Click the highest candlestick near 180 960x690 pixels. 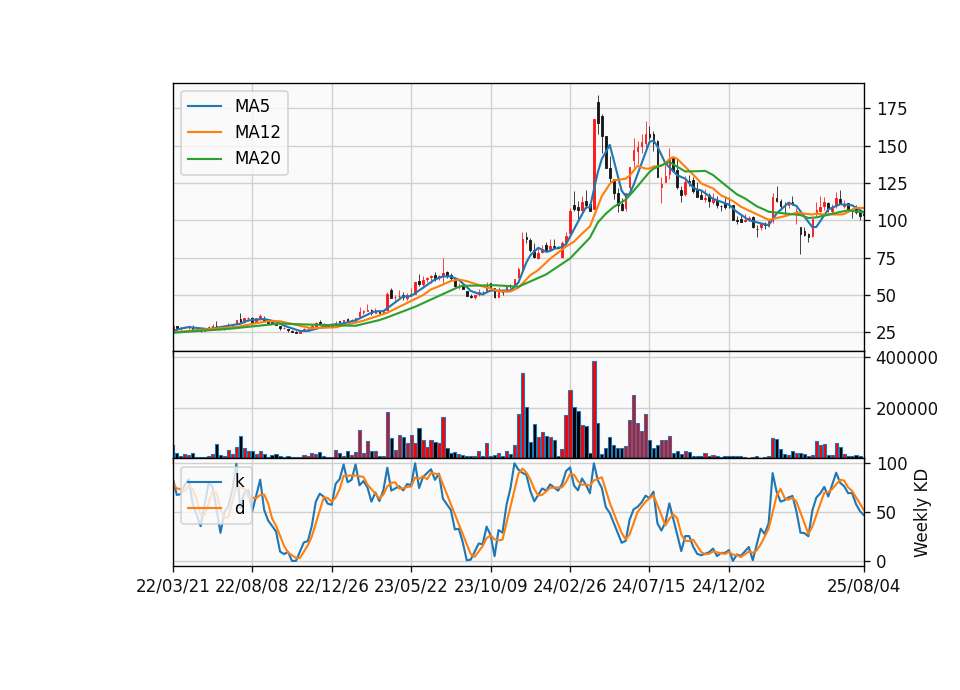[x=599, y=116]
